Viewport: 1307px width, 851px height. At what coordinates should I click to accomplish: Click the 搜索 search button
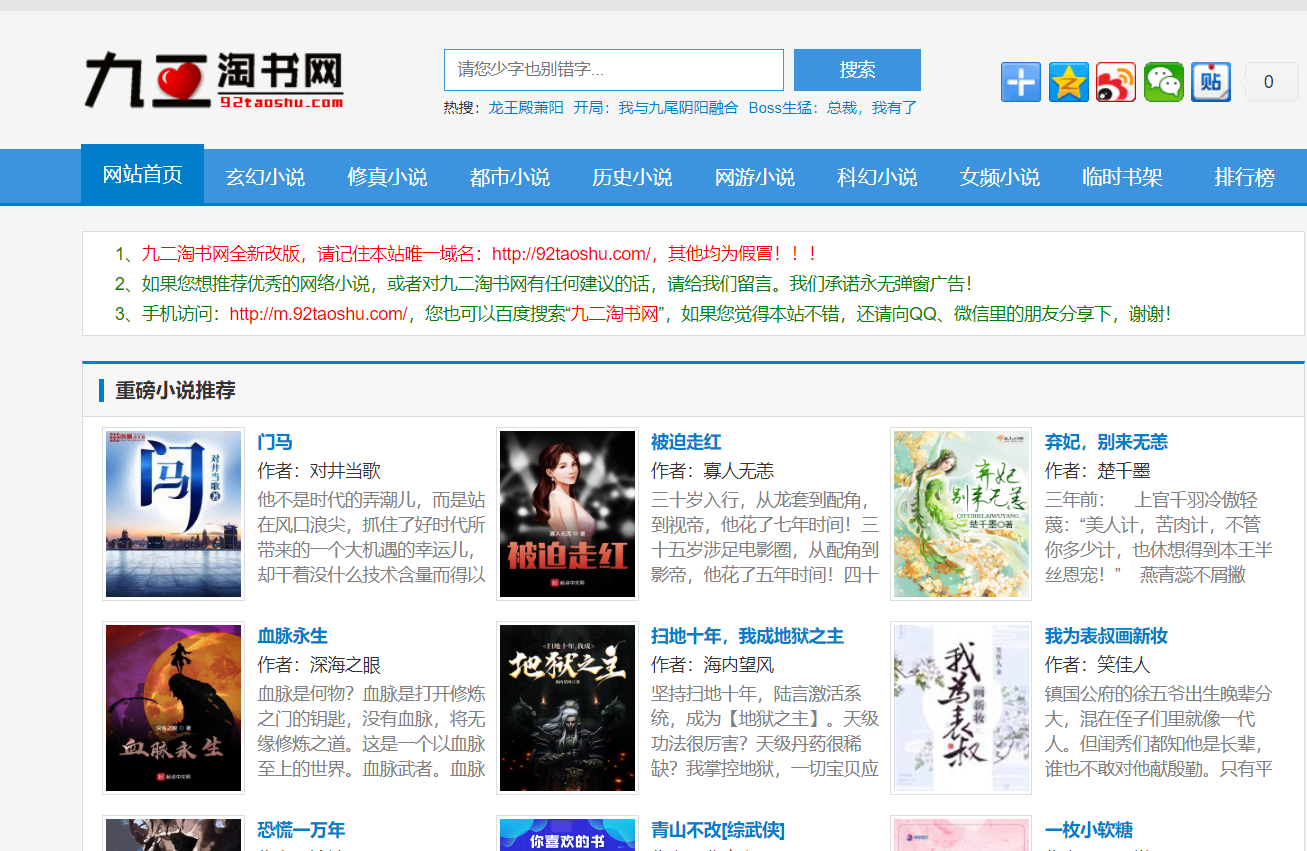click(857, 70)
